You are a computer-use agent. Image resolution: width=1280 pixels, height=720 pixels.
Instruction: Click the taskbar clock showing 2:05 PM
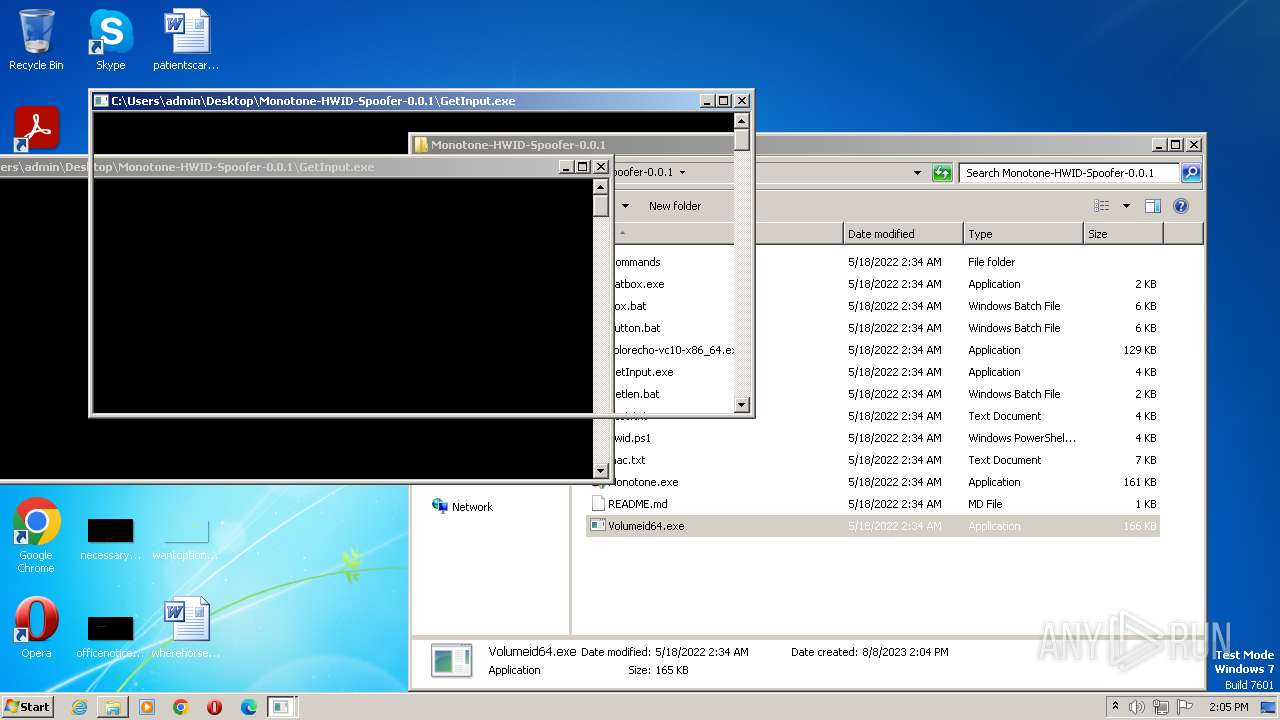(1229, 707)
